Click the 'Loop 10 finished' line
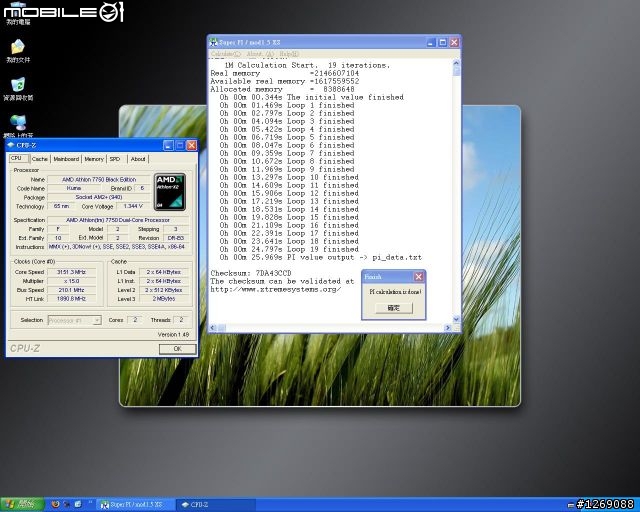The height and width of the screenshot is (512, 640). (289, 178)
